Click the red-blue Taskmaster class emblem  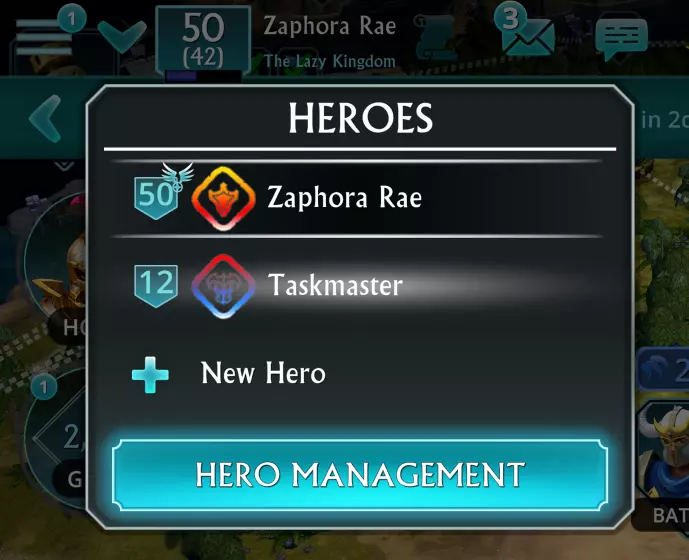click(x=224, y=286)
